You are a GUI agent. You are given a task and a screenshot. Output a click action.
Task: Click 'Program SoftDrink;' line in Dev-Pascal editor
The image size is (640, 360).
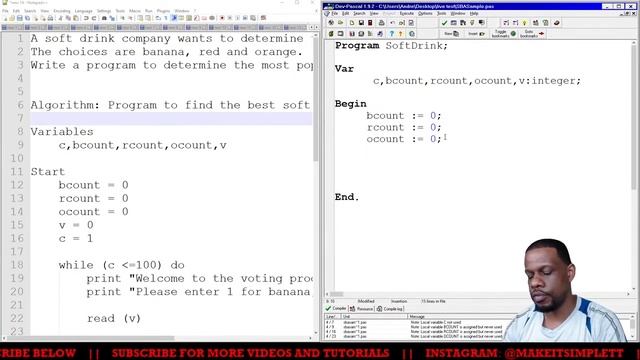pyautogui.click(x=391, y=46)
